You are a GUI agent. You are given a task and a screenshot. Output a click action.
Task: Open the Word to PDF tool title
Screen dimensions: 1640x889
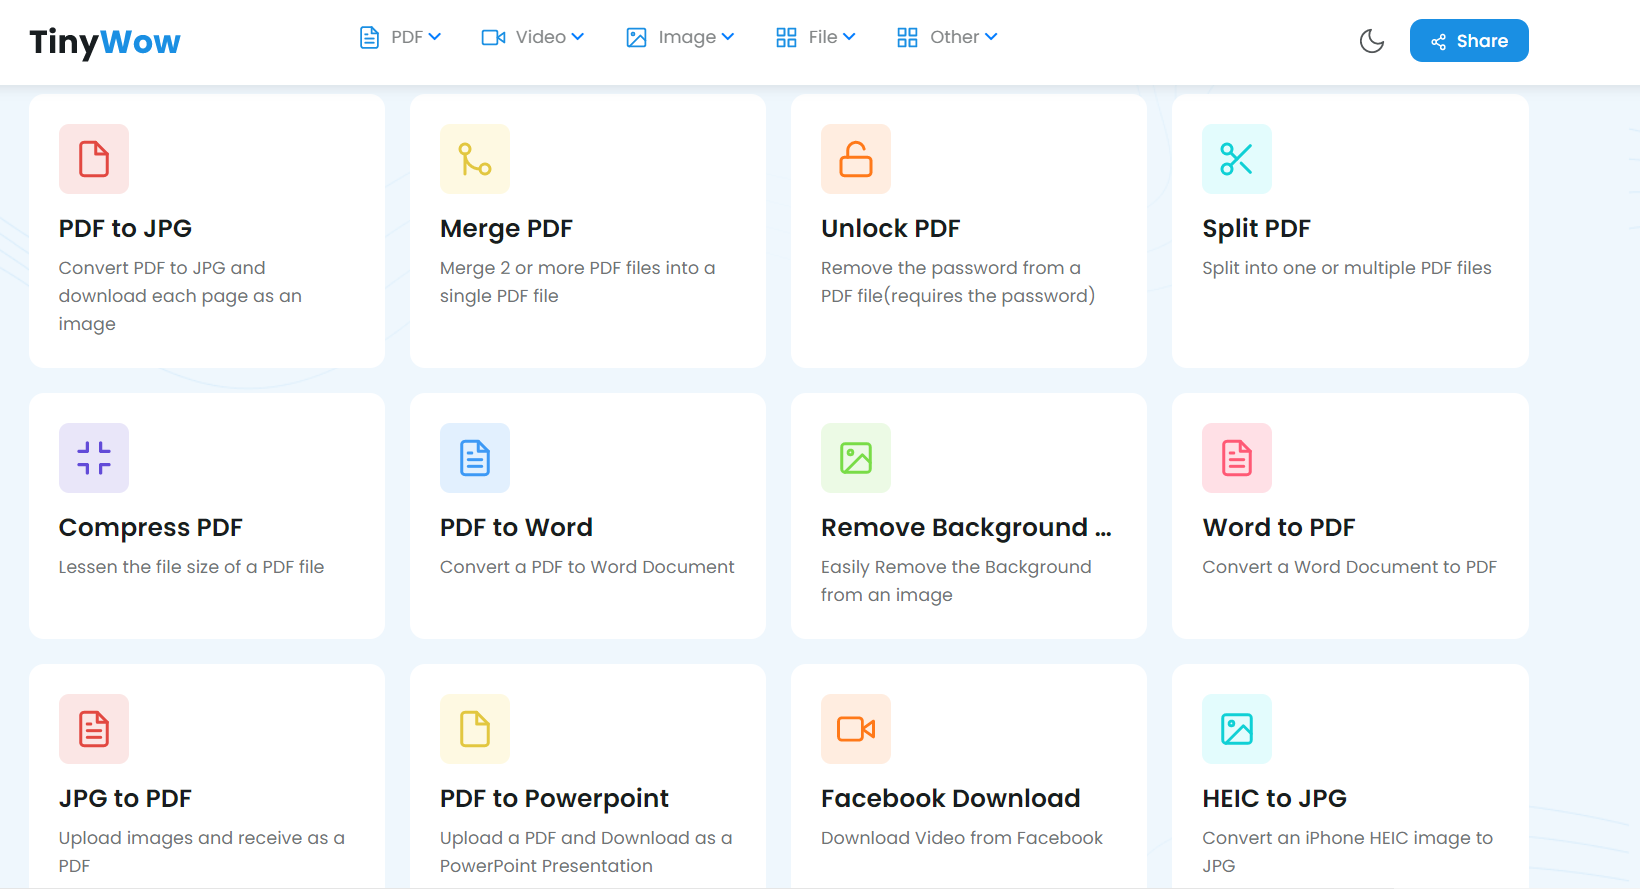tap(1278, 528)
